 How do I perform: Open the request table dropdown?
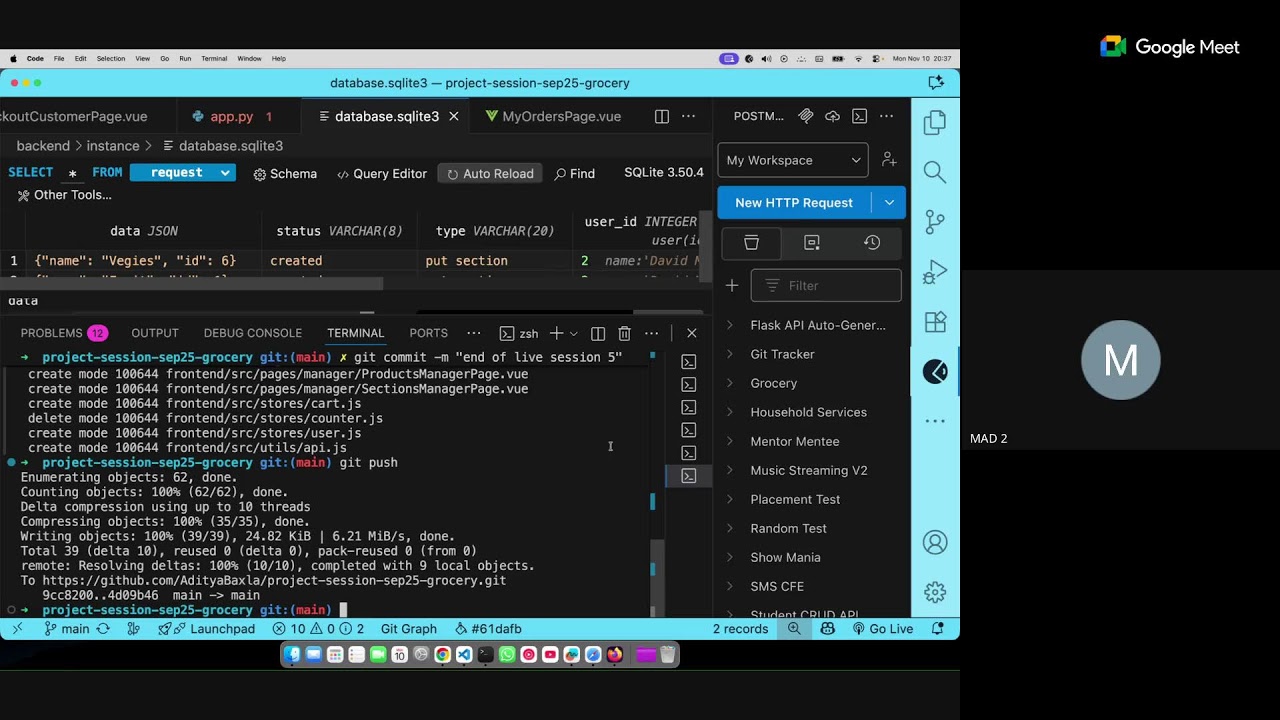183,173
